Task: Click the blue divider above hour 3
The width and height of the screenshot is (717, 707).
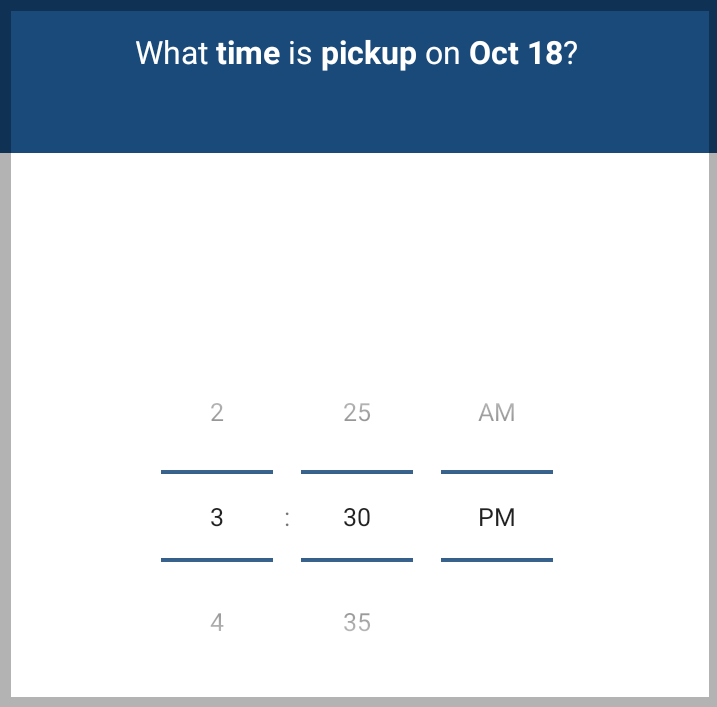Action: (217, 471)
